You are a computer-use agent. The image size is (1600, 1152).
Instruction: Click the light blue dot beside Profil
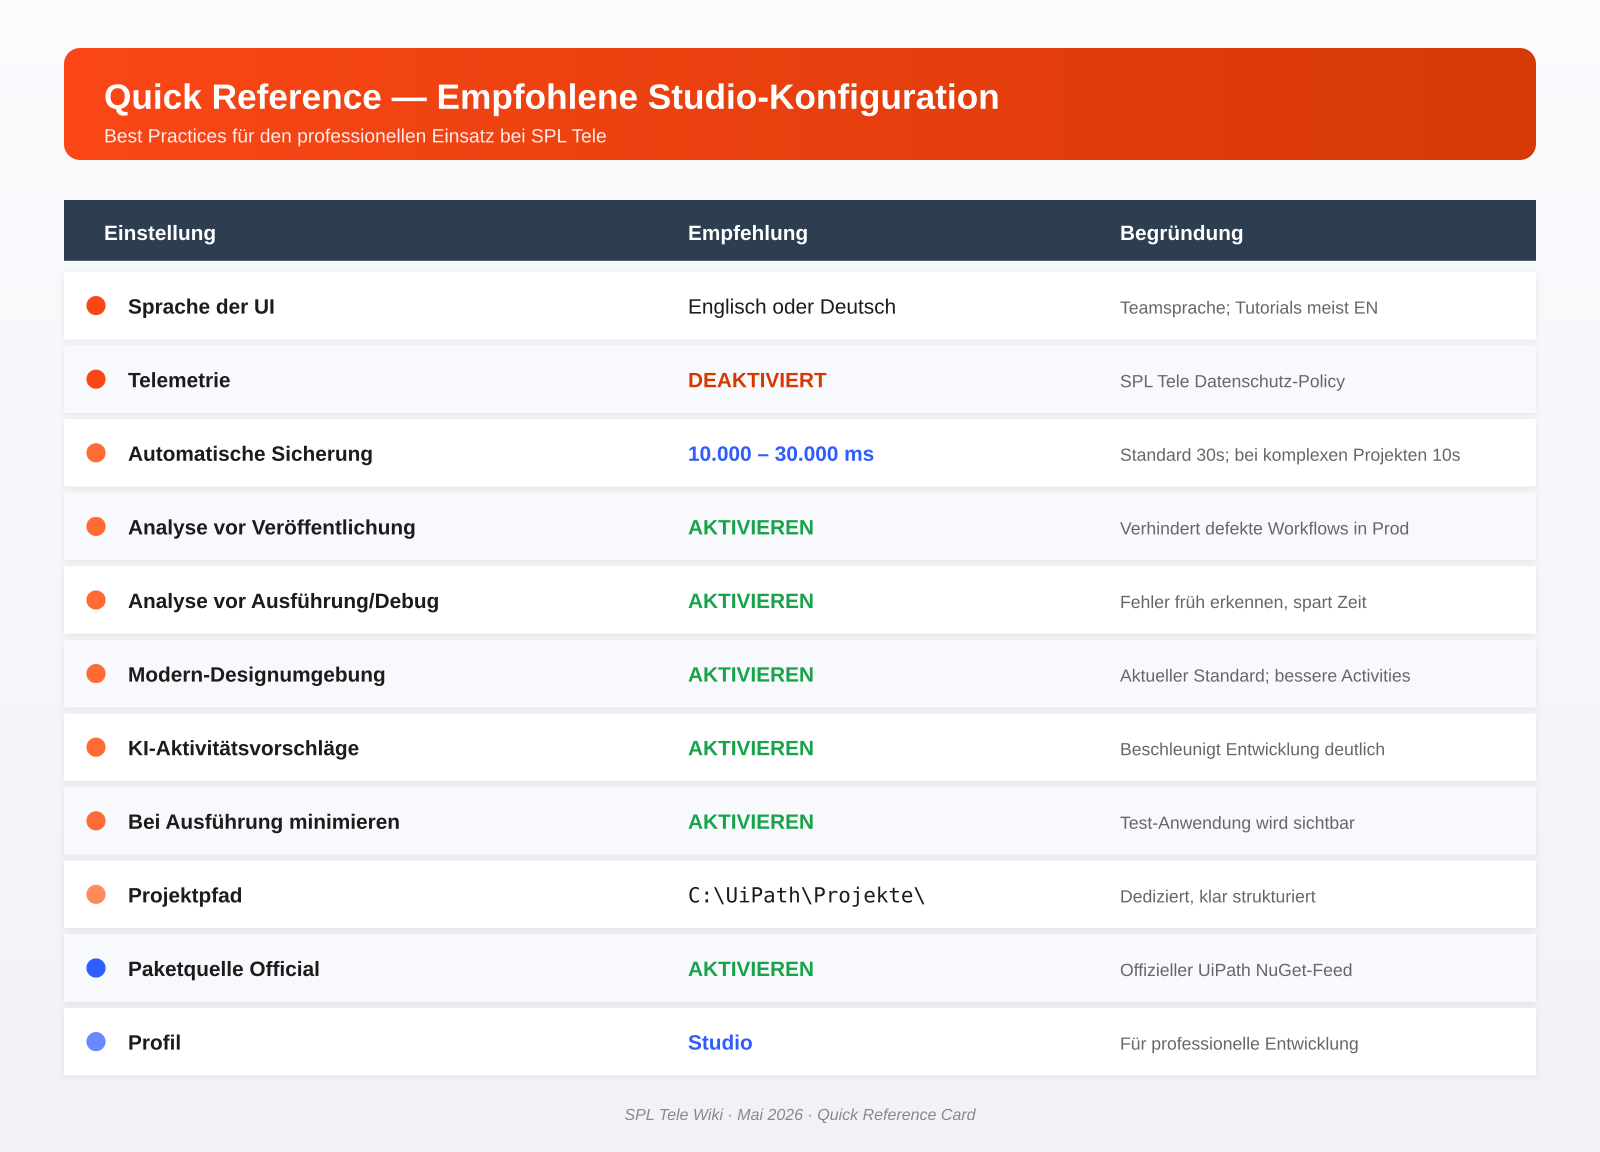[x=96, y=1042]
